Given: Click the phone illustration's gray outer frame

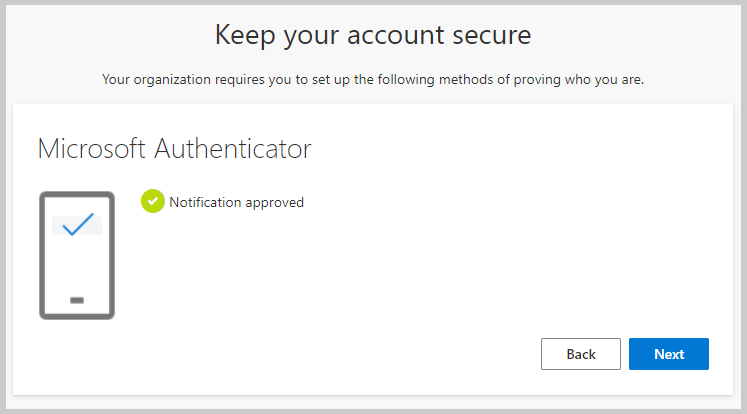Looking at the screenshot, I should (x=42, y=255).
